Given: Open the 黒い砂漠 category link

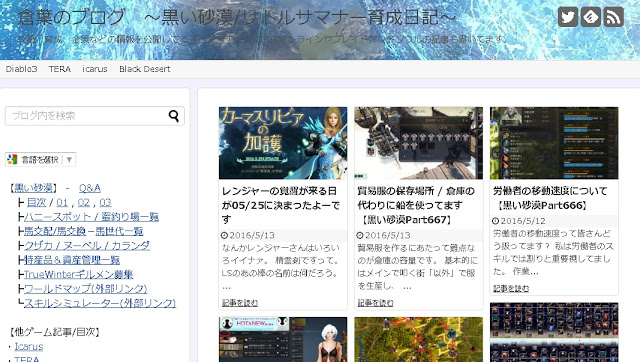Looking at the screenshot, I should (x=33, y=188).
